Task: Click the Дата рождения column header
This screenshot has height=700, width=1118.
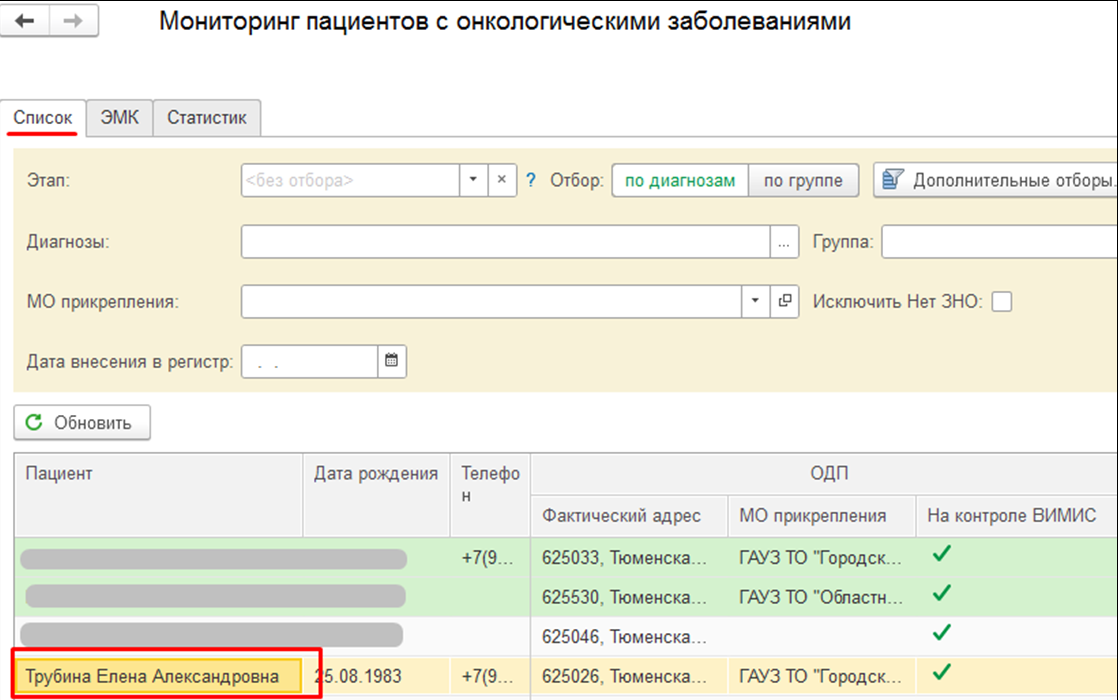Action: pos(375,474)
